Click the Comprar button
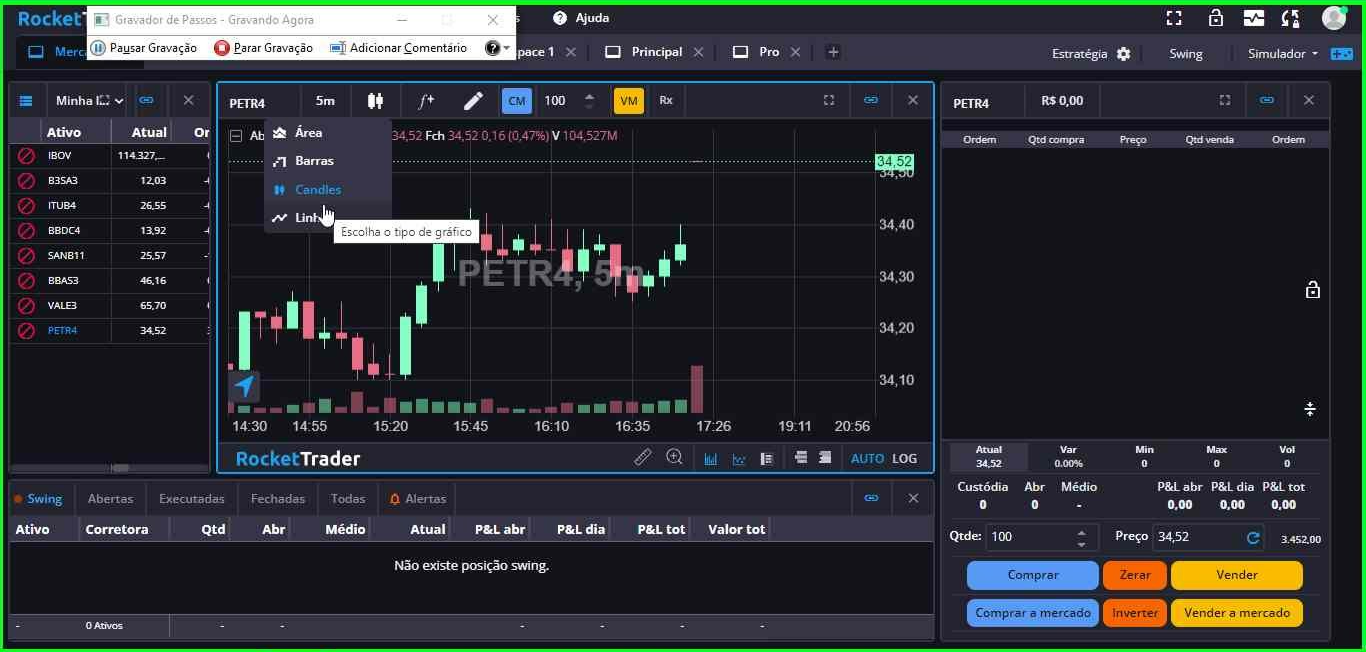The width and height of the screenshot is (1366, 652). (x=1033, y=575)
